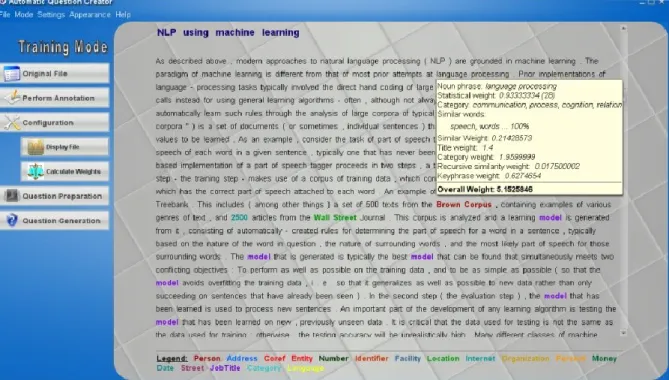Start Question Generation label
Screen dimensions: 669x380
(61, 220)
